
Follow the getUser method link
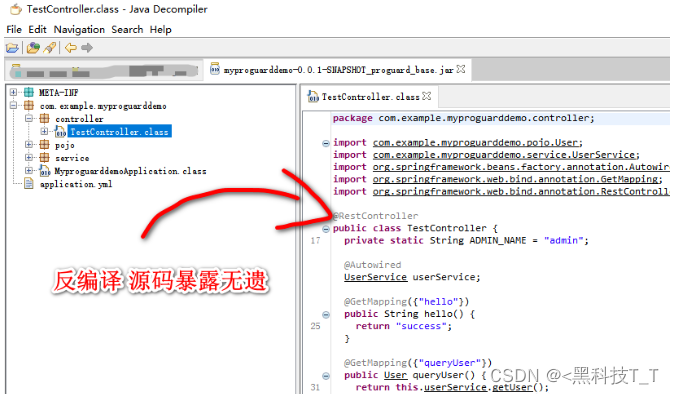tap(512, 388)
